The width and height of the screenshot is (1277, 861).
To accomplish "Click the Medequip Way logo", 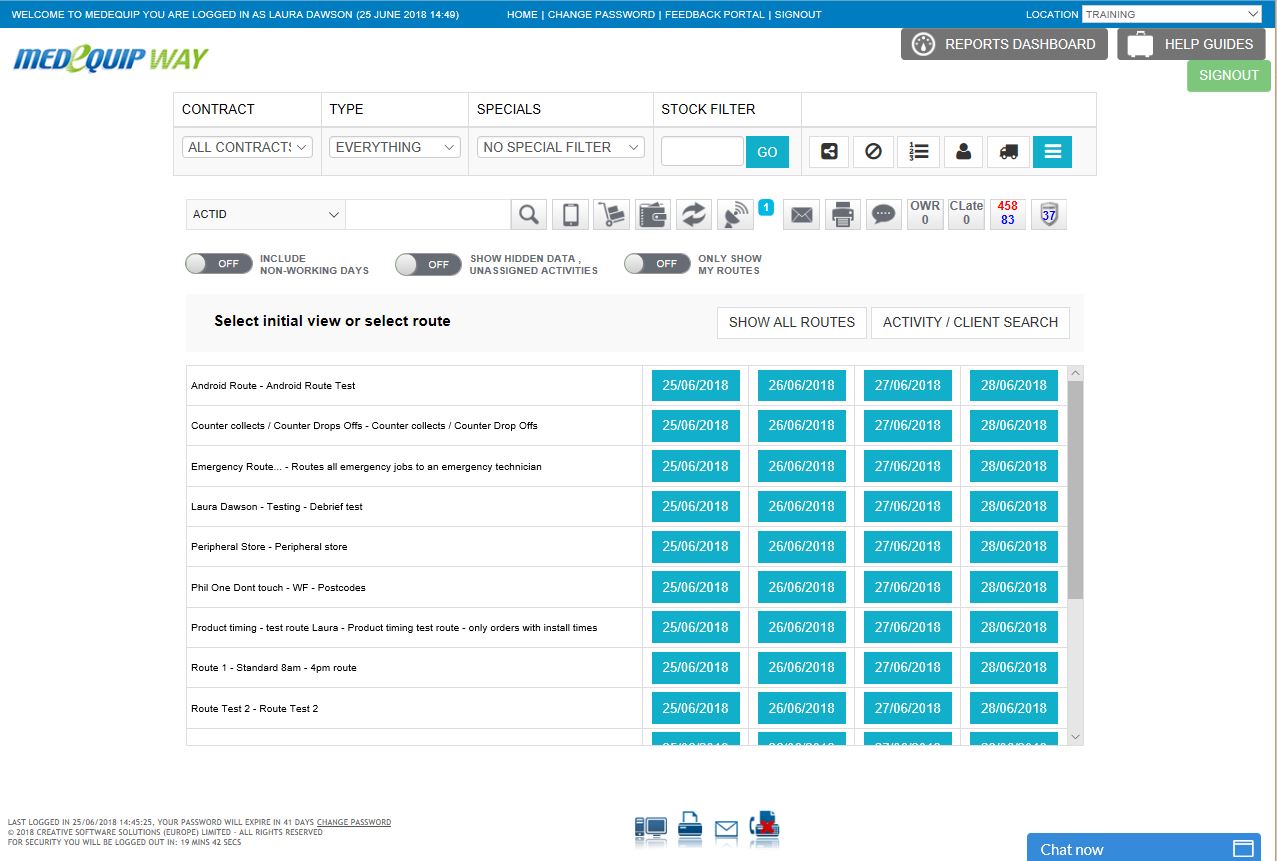I will point(111,59).
